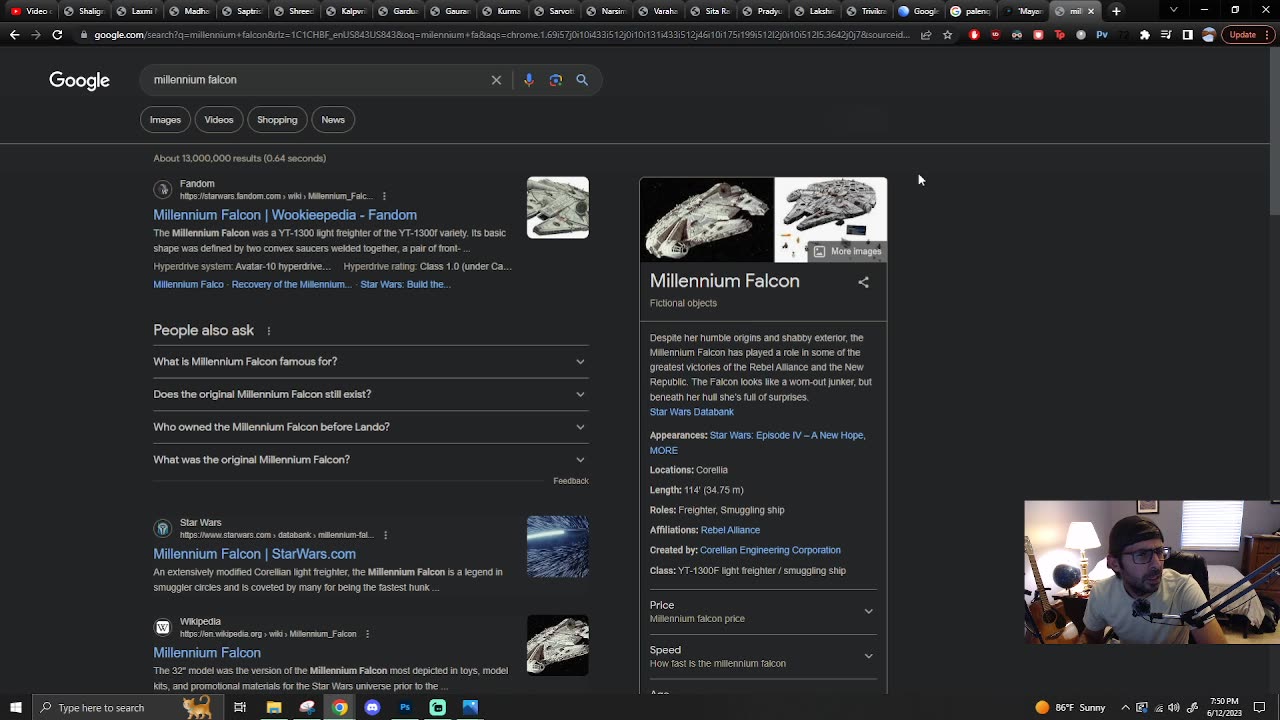Share the Millennium Falcon knowledge panel
This screenshot has height=720, width=1280.
(863, 283)
